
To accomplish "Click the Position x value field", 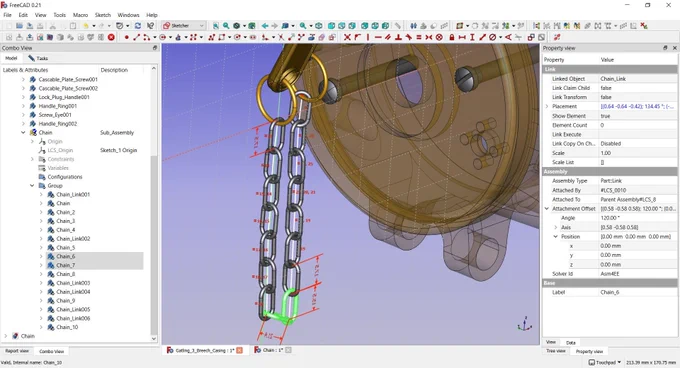I will point(638,246).
